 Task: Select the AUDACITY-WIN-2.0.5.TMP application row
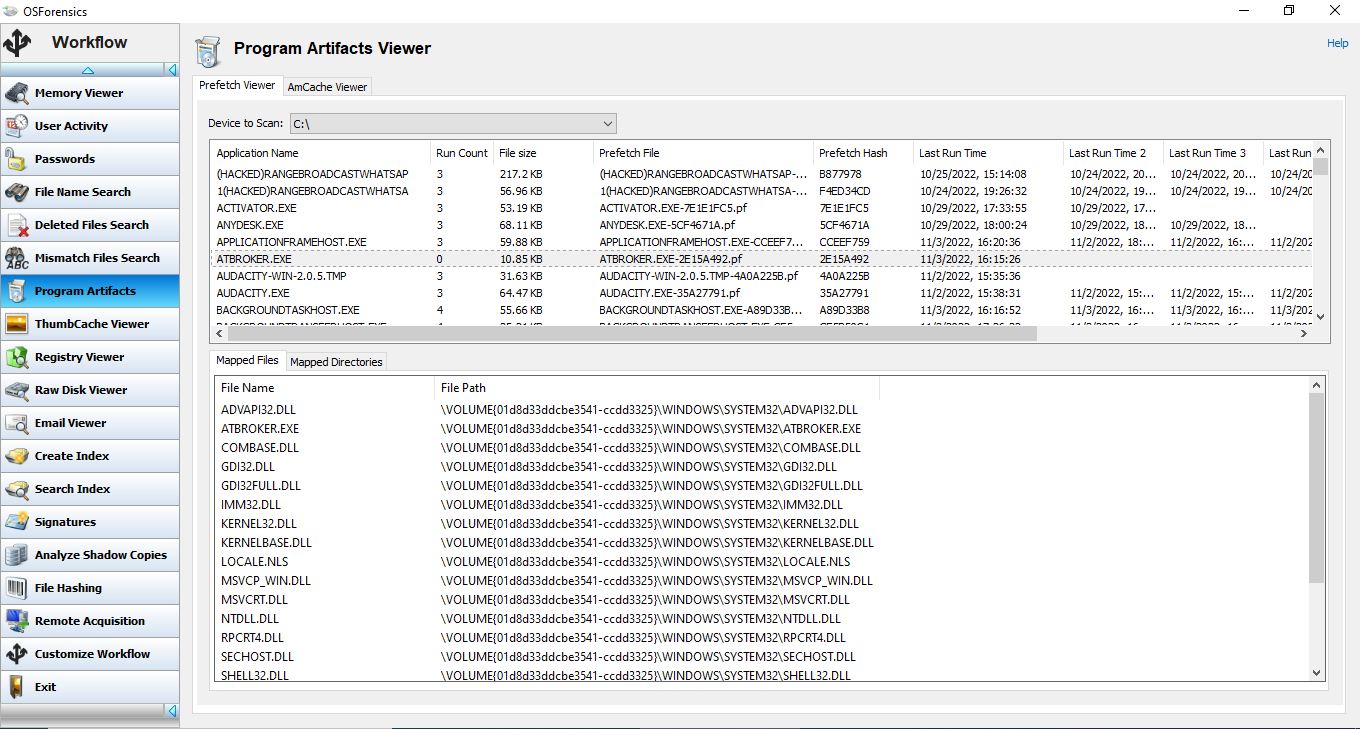[761, 276]
